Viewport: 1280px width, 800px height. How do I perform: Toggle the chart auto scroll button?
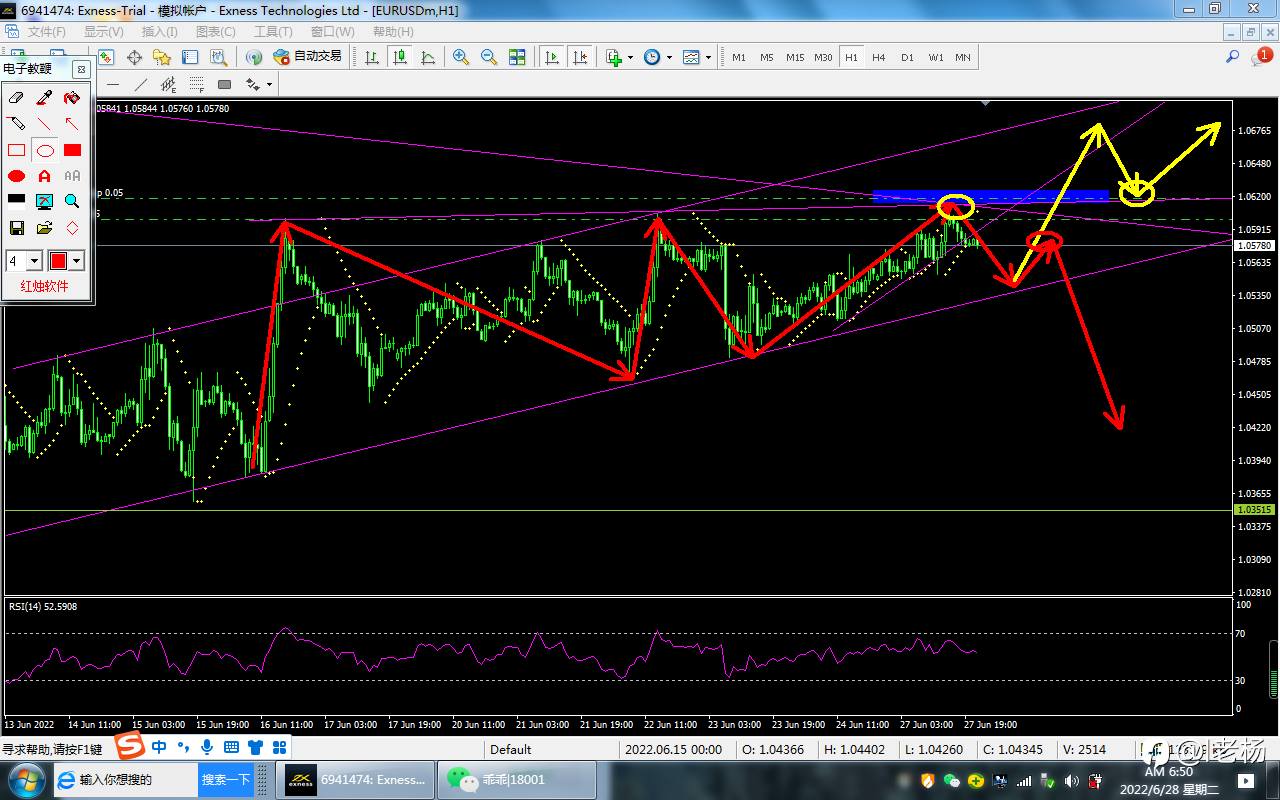click(551, 57)
